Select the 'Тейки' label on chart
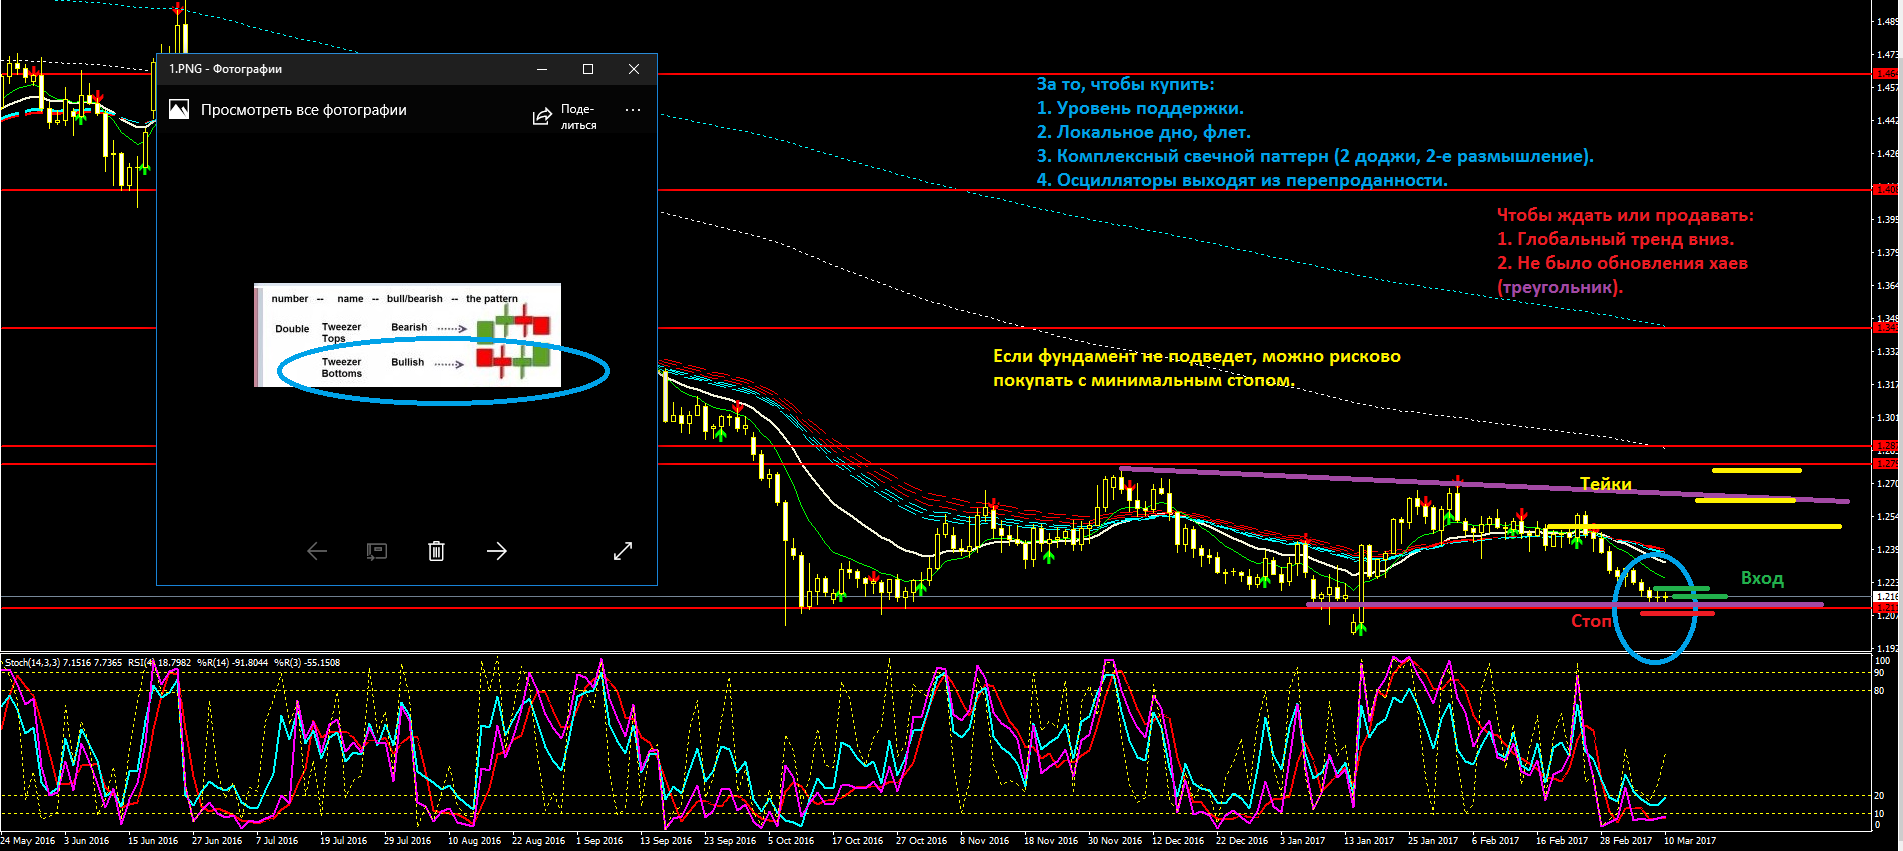The image size is (1903, 851). 1606,484
